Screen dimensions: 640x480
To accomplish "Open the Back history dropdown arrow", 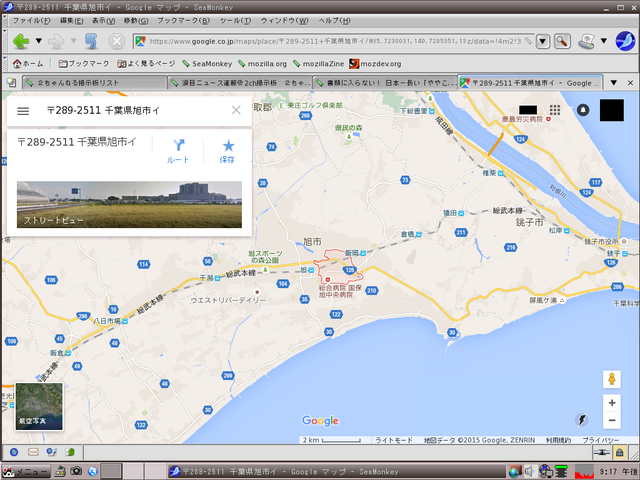I will tap(39, 41).
